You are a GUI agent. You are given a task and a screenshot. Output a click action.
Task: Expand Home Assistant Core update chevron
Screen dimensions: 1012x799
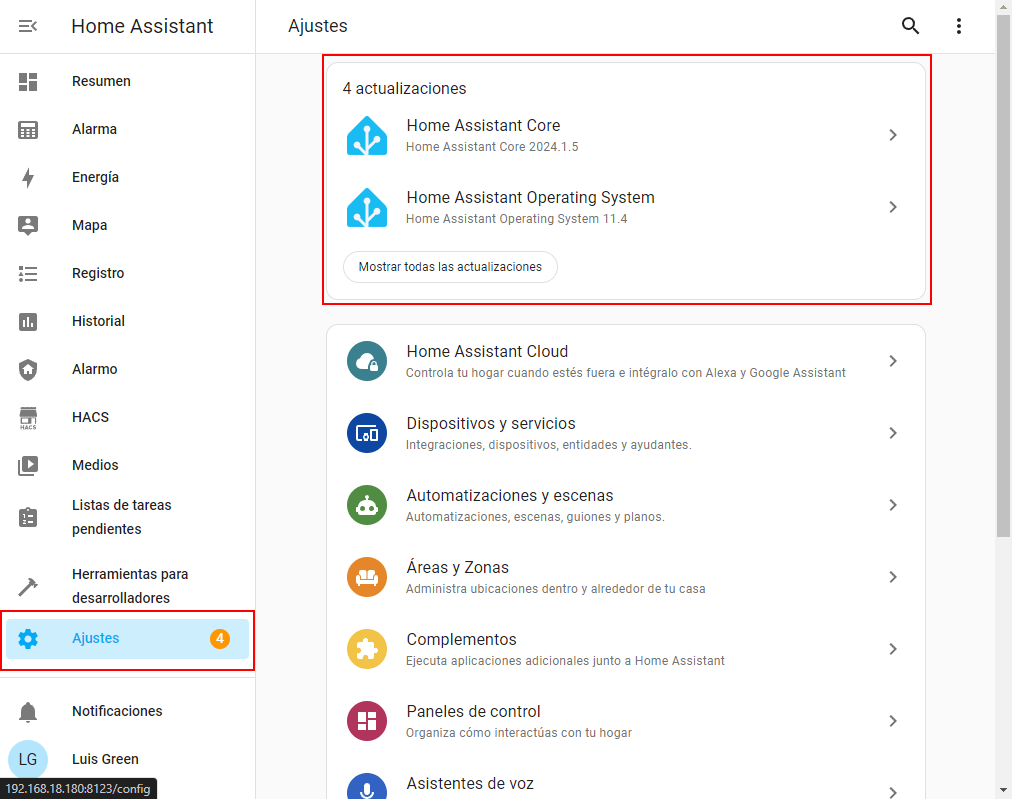point(893,135)
